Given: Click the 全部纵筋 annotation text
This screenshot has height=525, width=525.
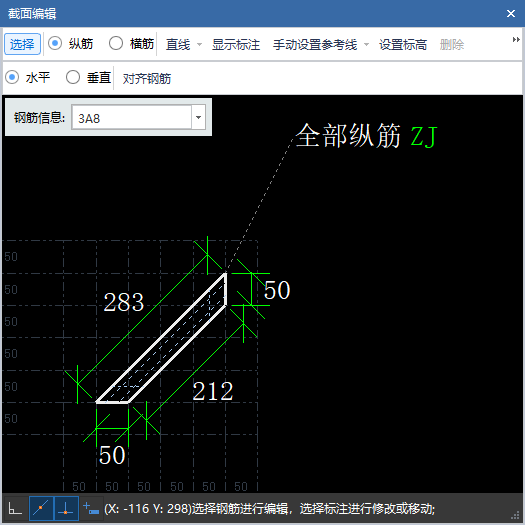Looking at the screenshot, I should (x=348, y=136).
